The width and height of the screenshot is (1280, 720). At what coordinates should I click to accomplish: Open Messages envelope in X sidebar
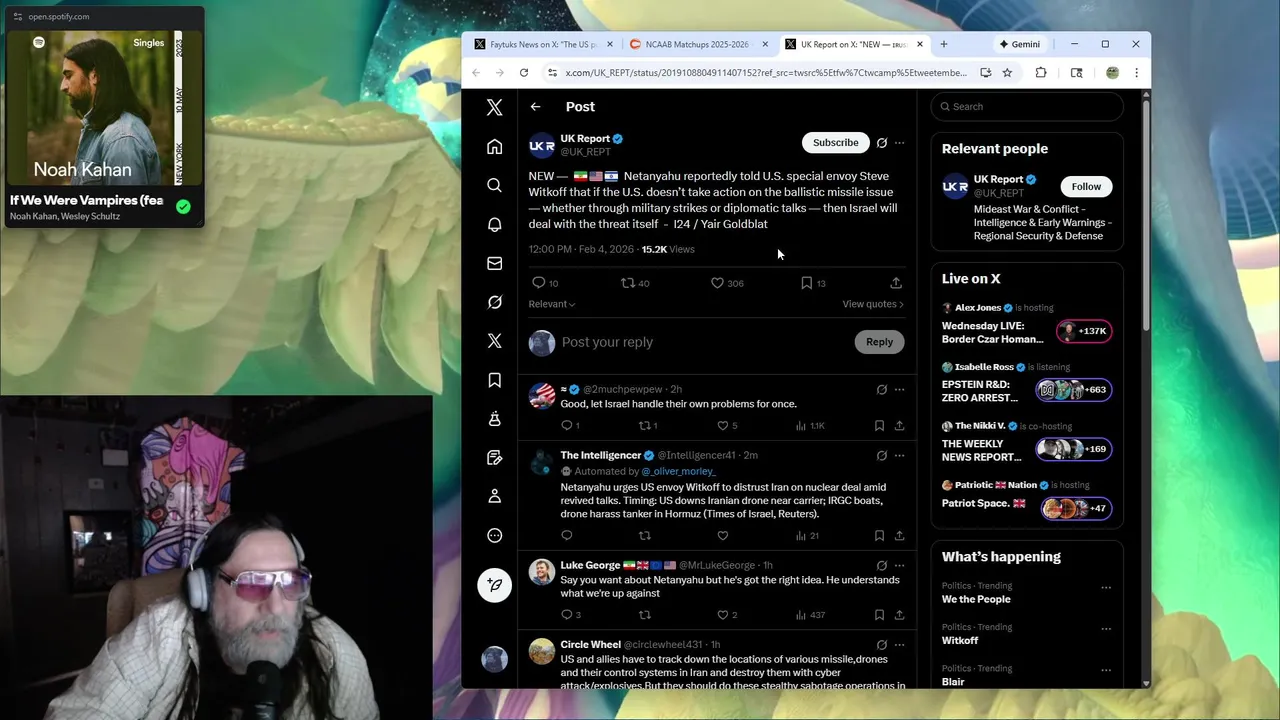[x=494, y=263]
